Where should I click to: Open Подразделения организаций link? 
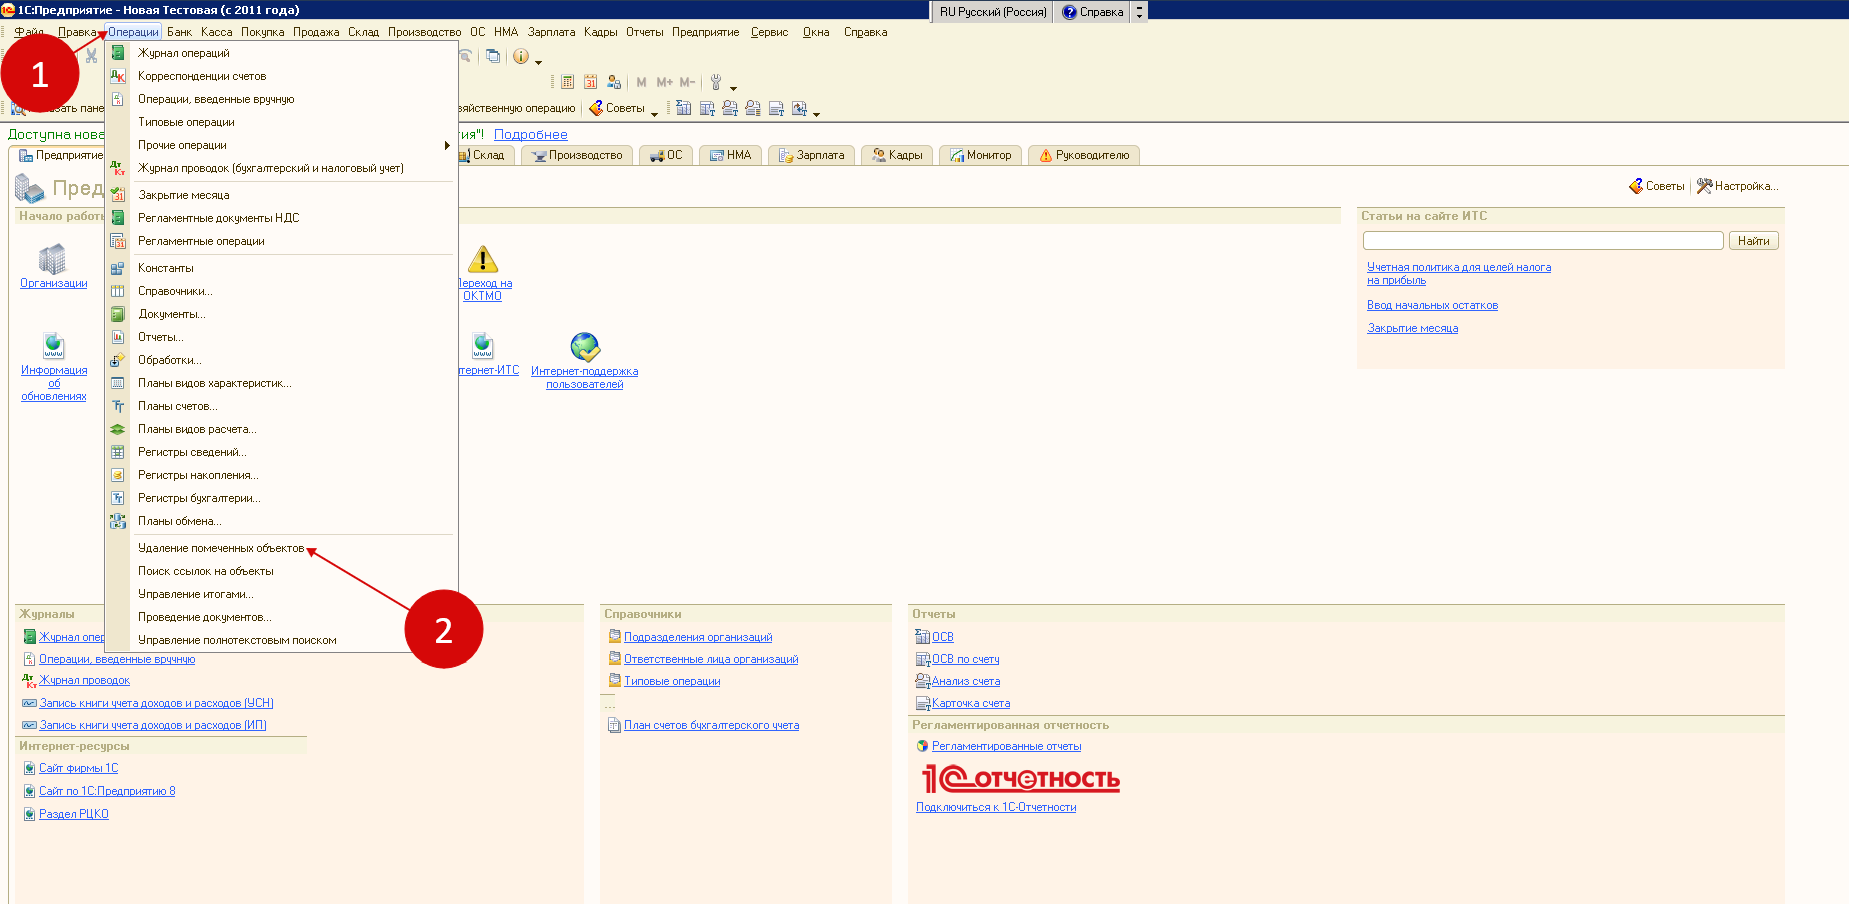698,637
